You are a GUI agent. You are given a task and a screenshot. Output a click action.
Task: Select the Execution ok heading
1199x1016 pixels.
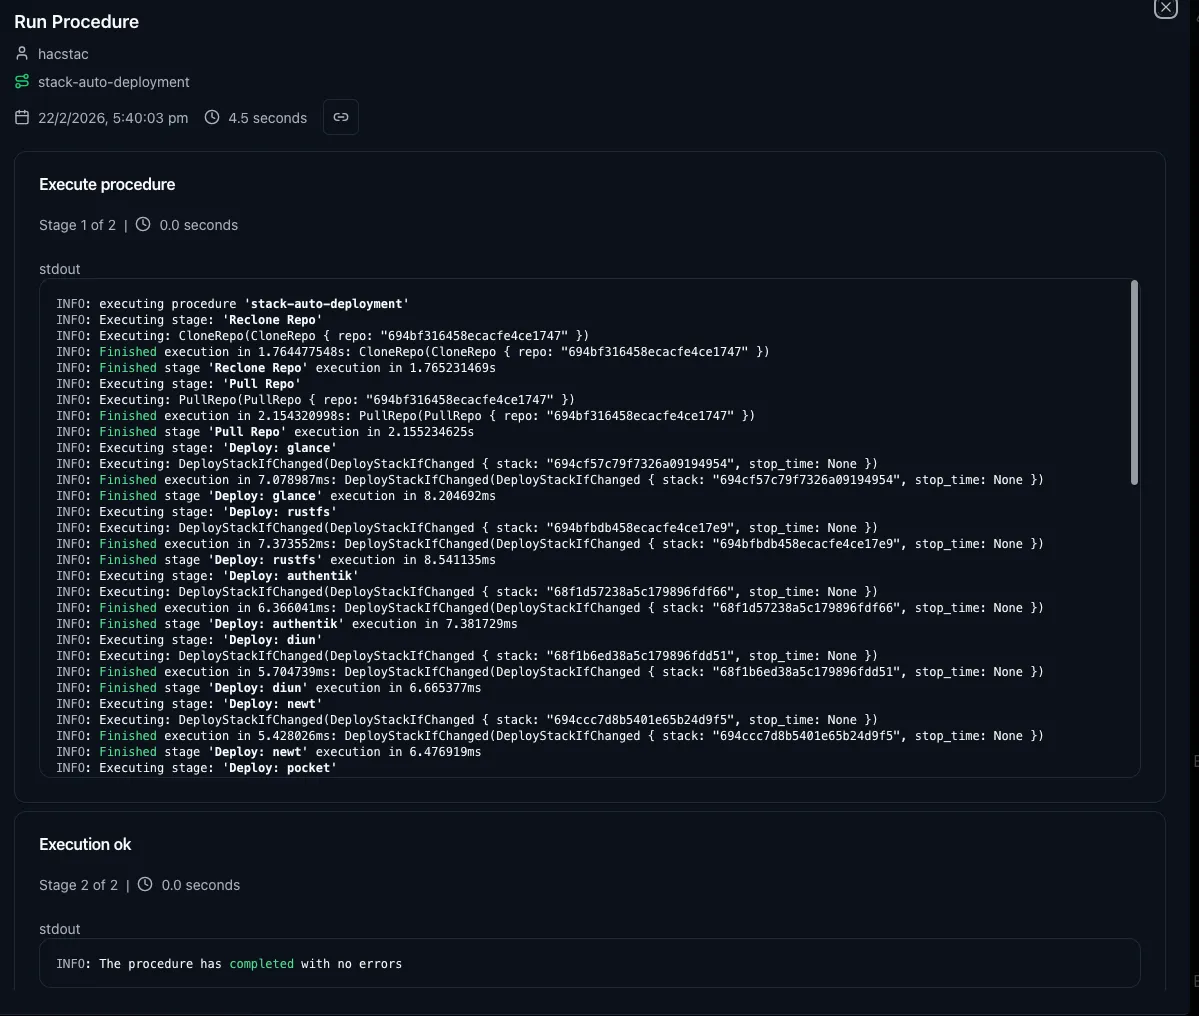tap(85, 844)
